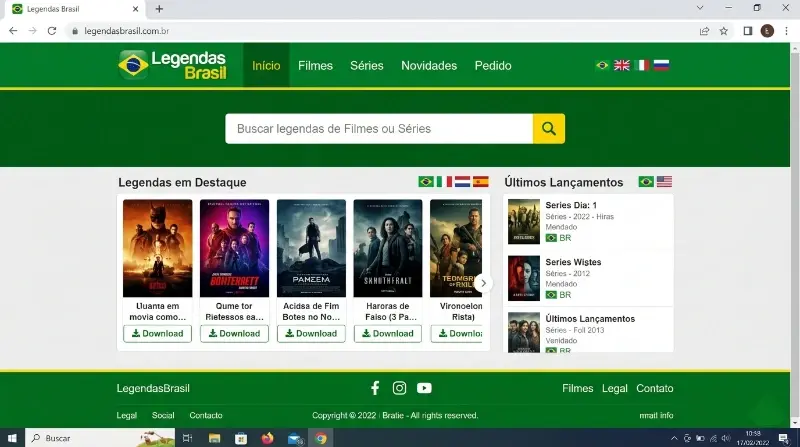The width and height of the screenshot is (800, 447).
Task: Switch language with the UK flag in header
Action: 621,65
